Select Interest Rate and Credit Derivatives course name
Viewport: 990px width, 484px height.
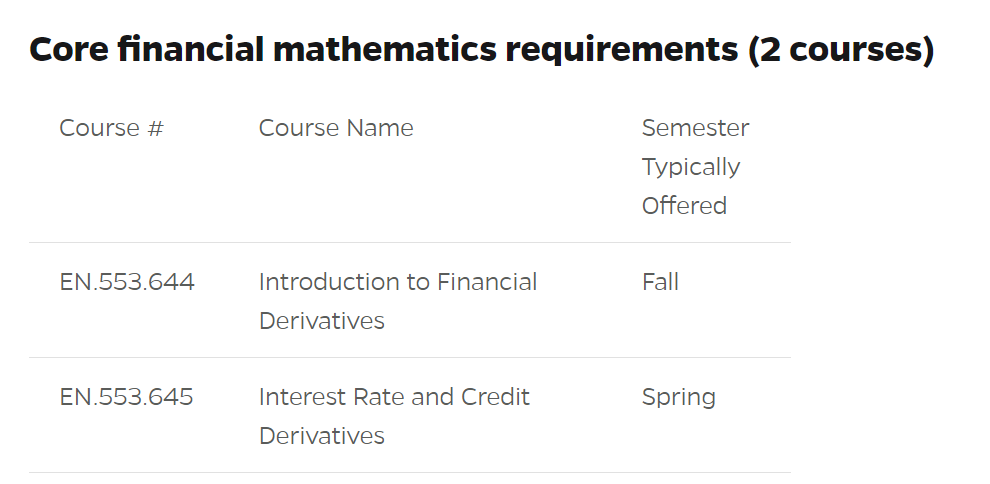pos(394,416)
